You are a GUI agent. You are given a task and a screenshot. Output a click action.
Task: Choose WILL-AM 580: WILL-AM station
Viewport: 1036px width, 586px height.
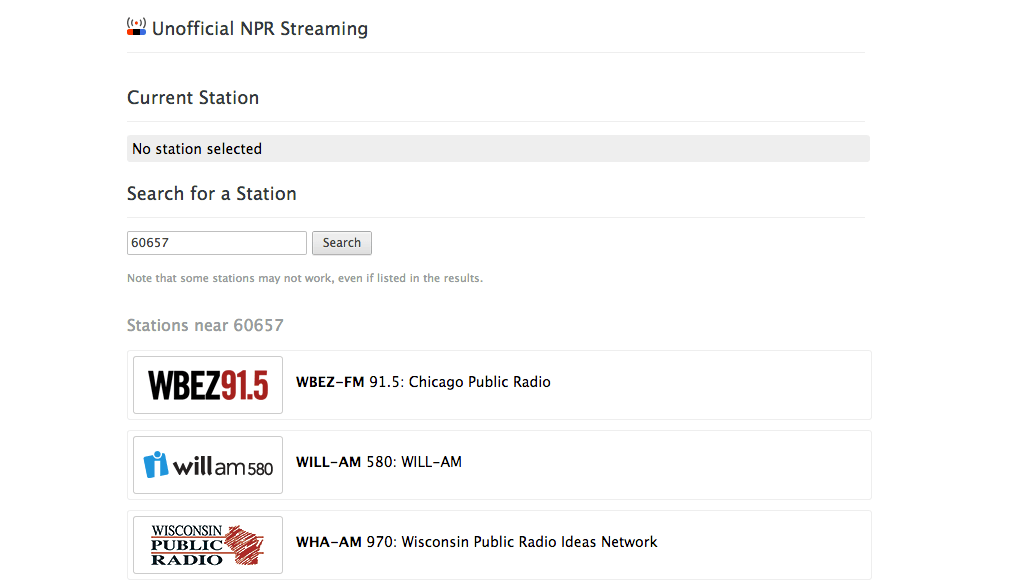[379, 462]
